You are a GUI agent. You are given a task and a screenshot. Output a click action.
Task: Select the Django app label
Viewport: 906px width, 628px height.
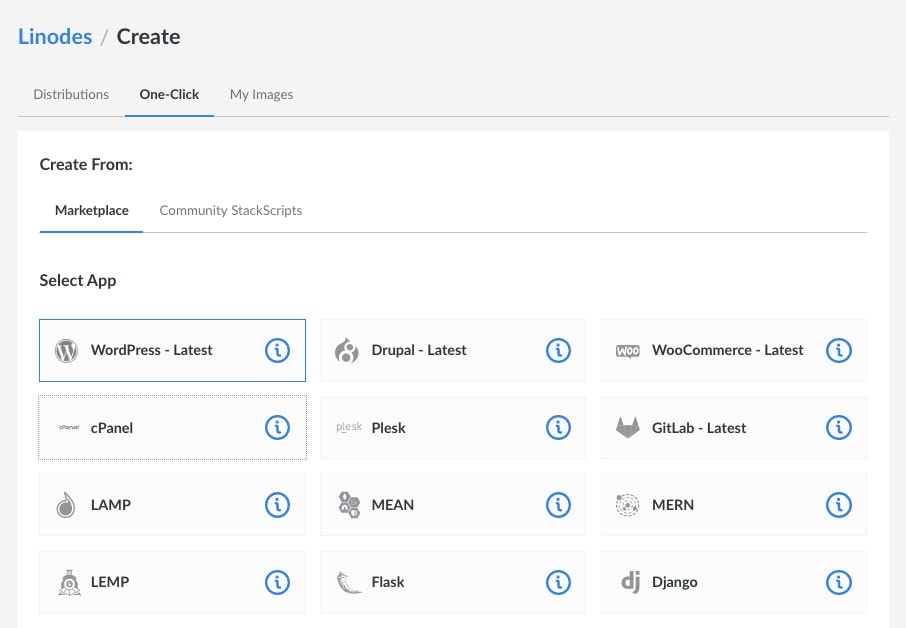pyautogui.click(x=674, y=582)
